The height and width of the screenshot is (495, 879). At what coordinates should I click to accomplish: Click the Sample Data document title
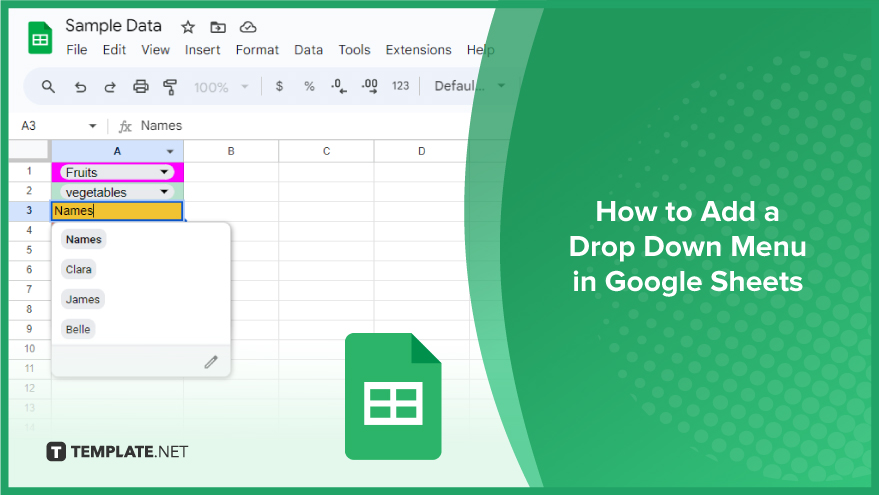[113, 26]
